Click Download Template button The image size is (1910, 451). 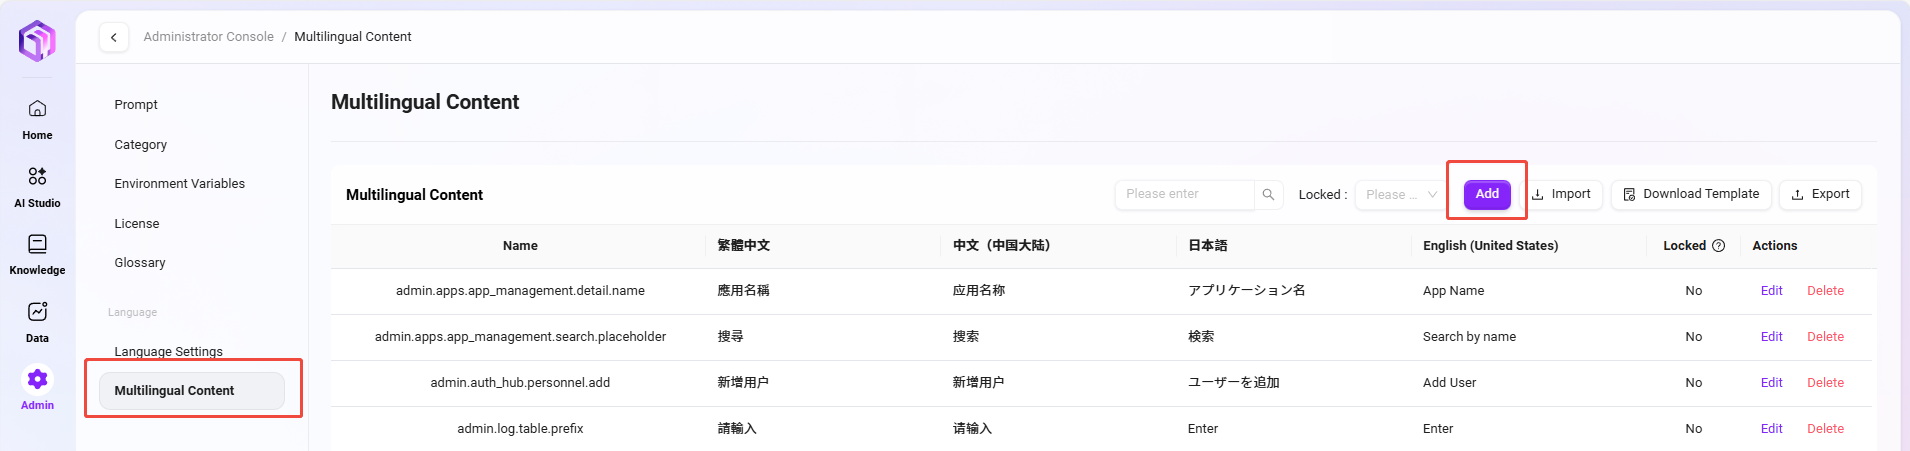pos(1691,194)
